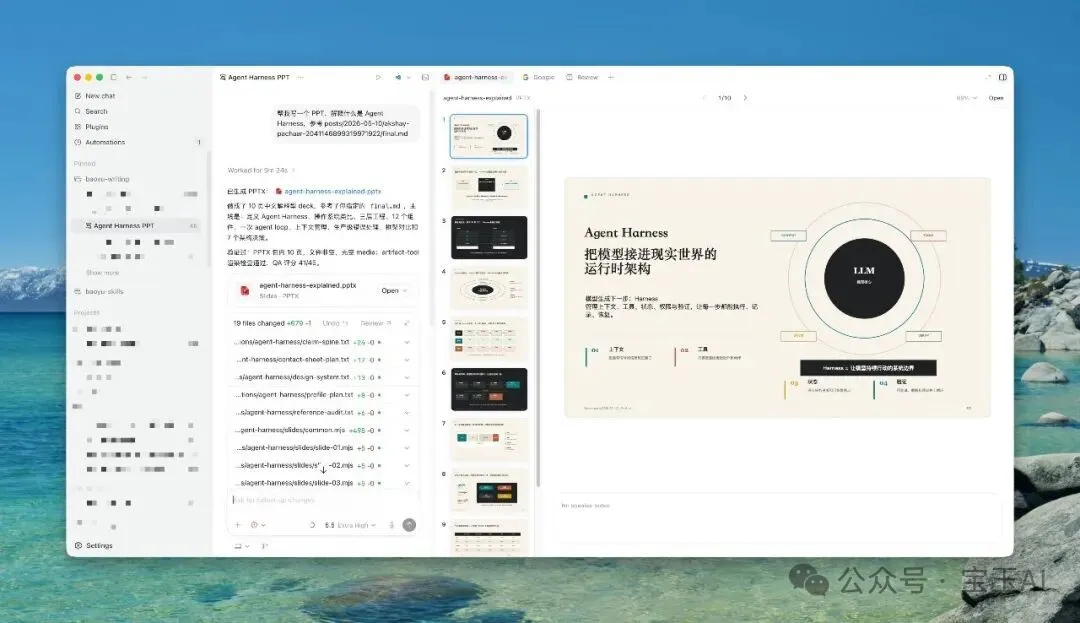The height and width of the screenshot is (623, 1080).
Task: Click the speaker notes area
Action: [780, 520]
